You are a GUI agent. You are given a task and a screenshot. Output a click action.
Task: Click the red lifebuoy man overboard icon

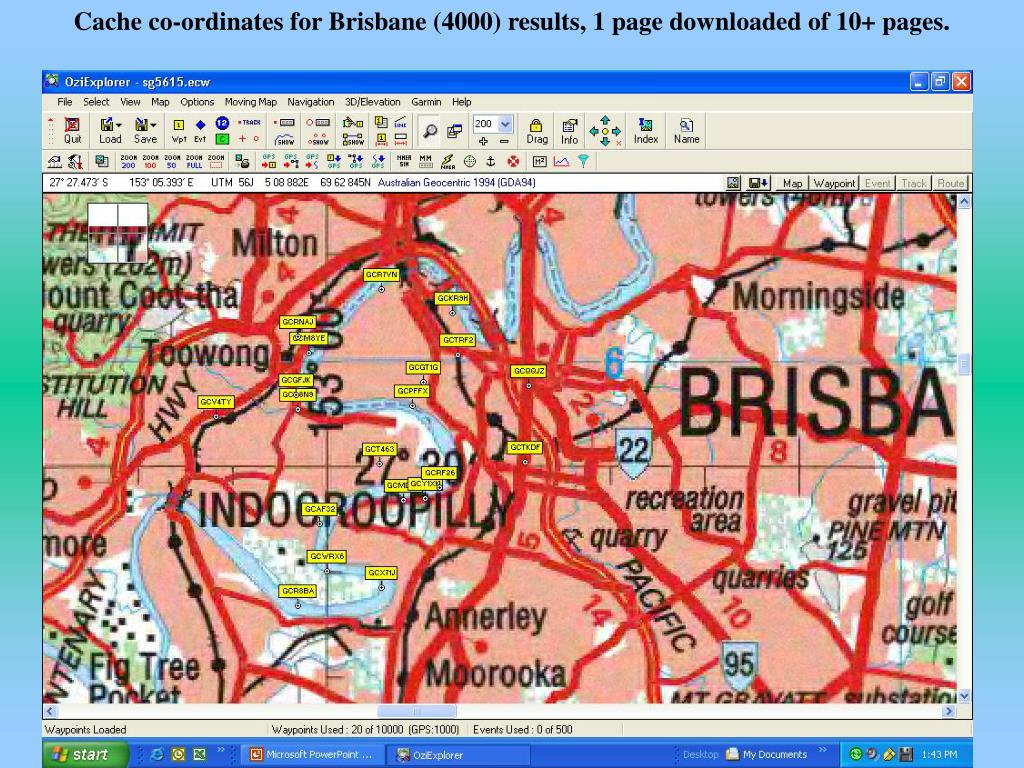click(x=513, y=161)
